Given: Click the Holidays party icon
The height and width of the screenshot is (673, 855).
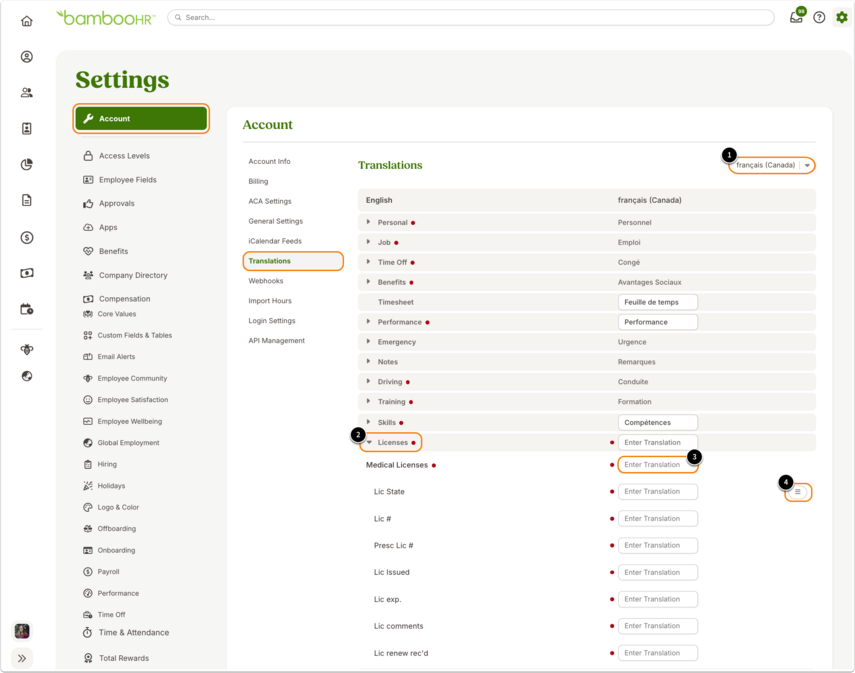Looking at the screenshot, I should [88, 485].
